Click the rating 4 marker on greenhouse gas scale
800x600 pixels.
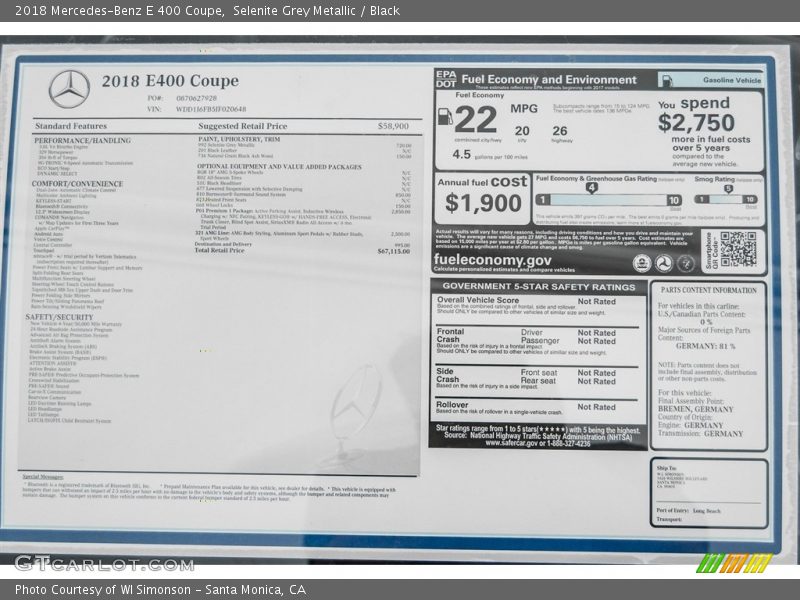(x=591, y=188)
